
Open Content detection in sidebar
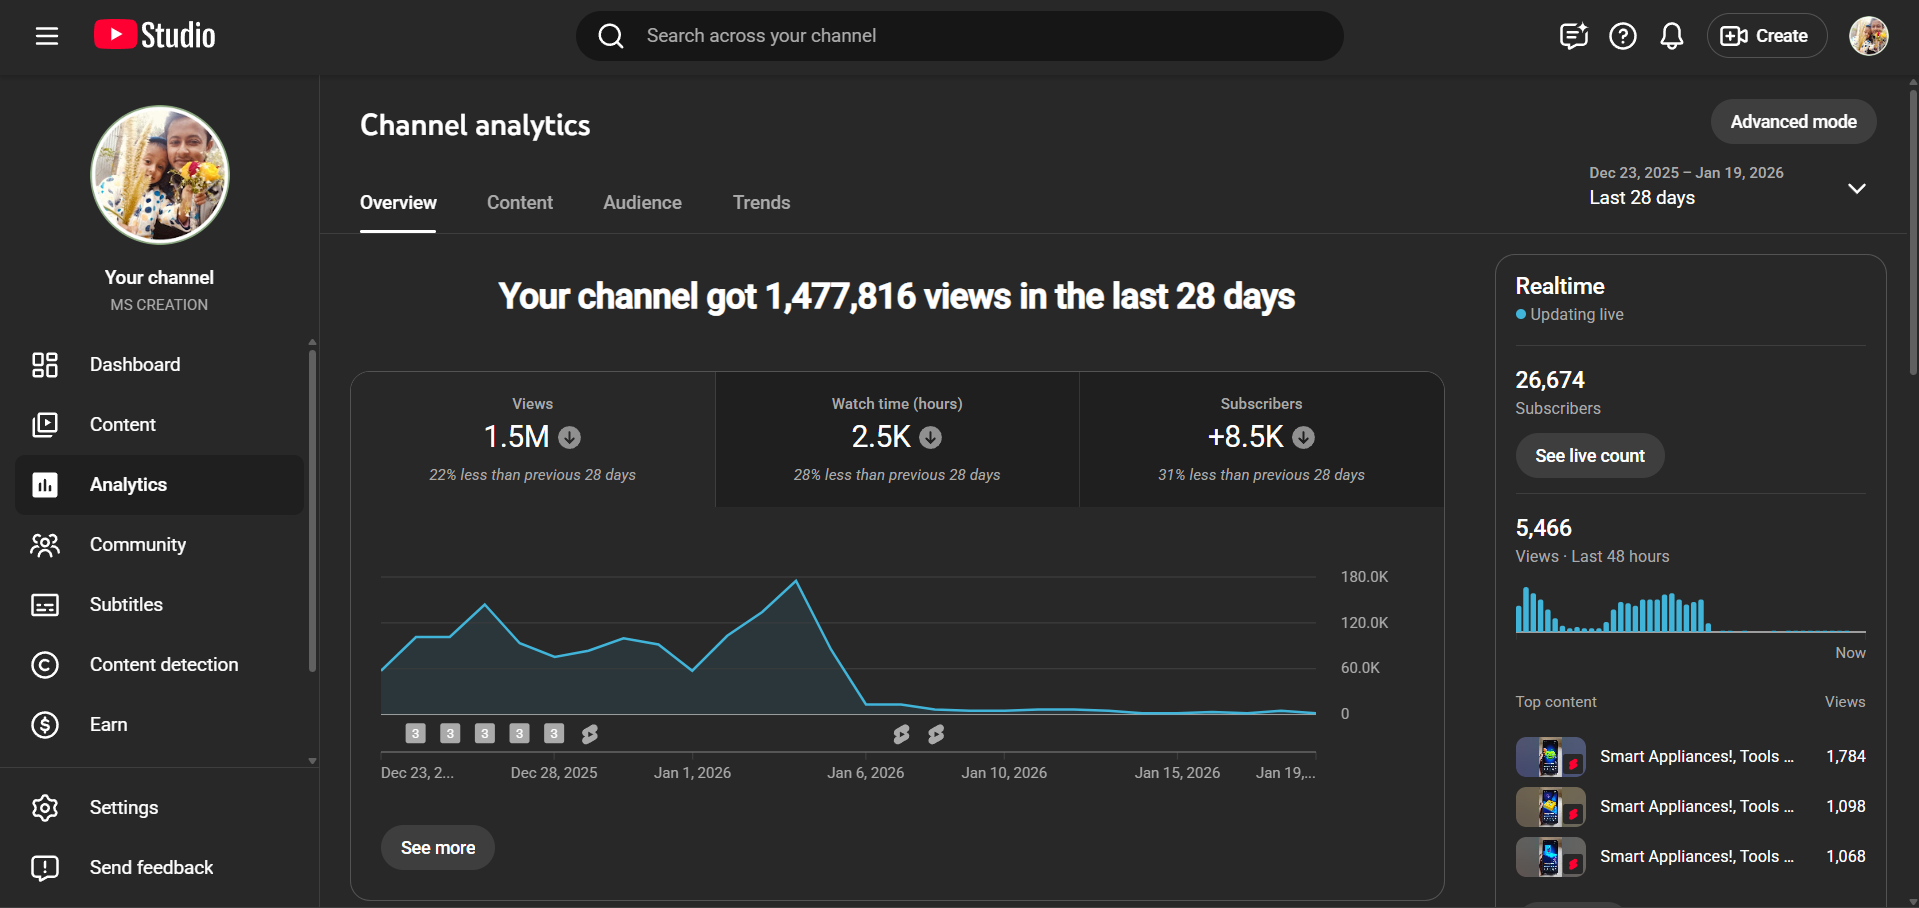coord(163,665)
